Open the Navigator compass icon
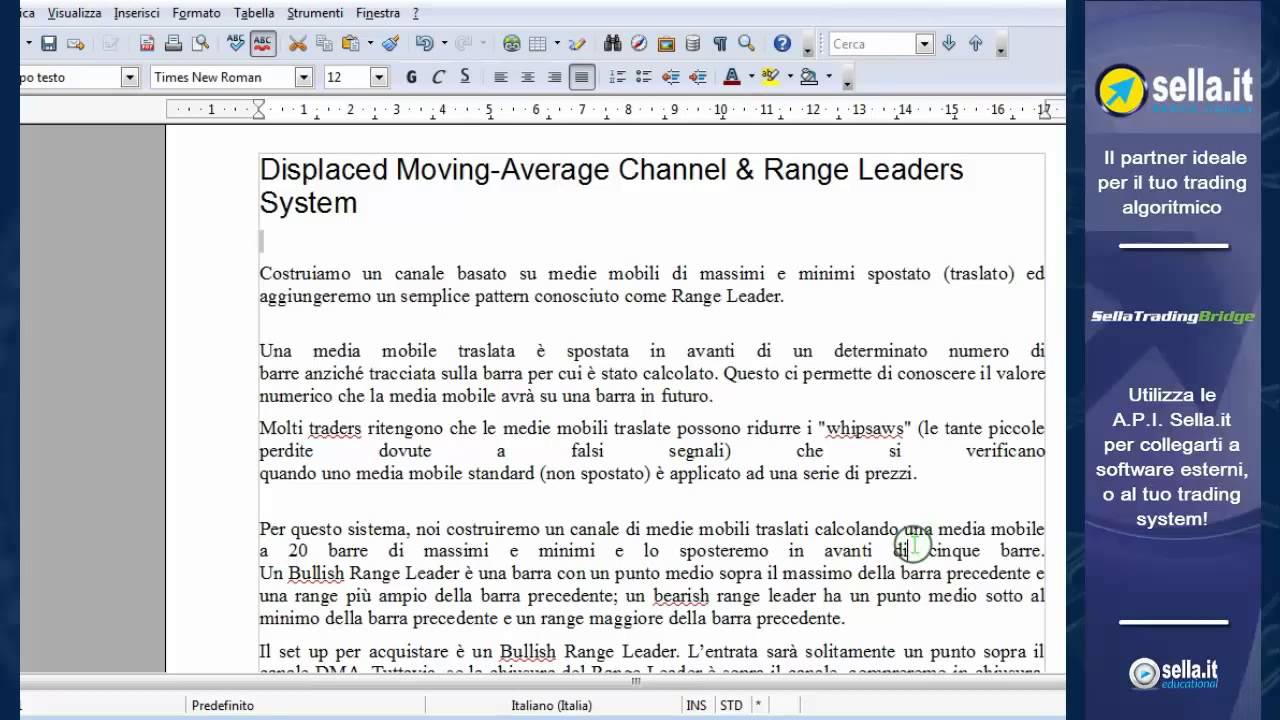Viewport: 1280px width, 720px height. pos(639,43)
